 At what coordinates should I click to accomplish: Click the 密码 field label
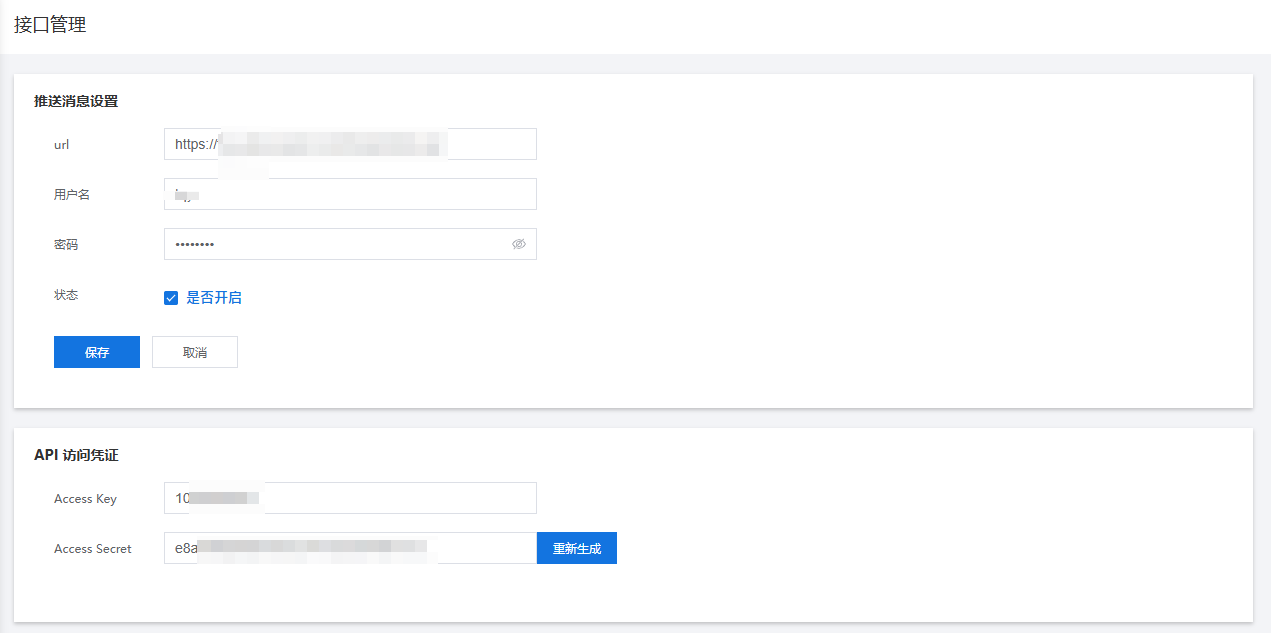[x=66, y=244]
